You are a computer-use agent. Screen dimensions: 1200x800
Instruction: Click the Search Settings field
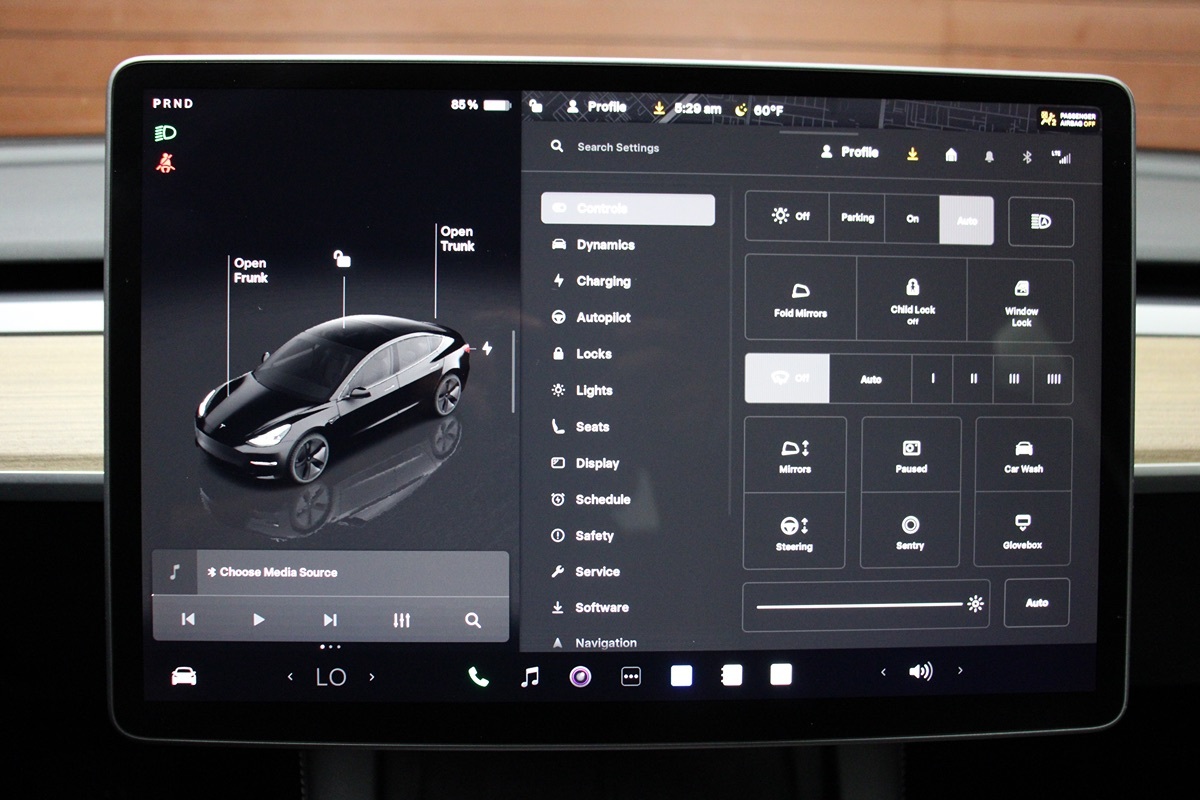[618, 147]
